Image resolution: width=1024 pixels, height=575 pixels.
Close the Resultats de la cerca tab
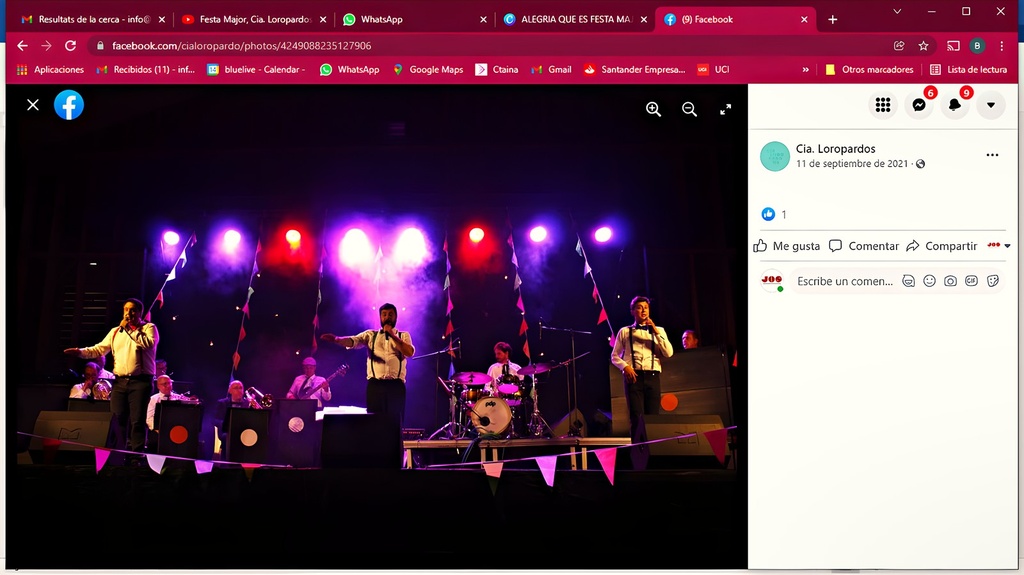(162, 20)
